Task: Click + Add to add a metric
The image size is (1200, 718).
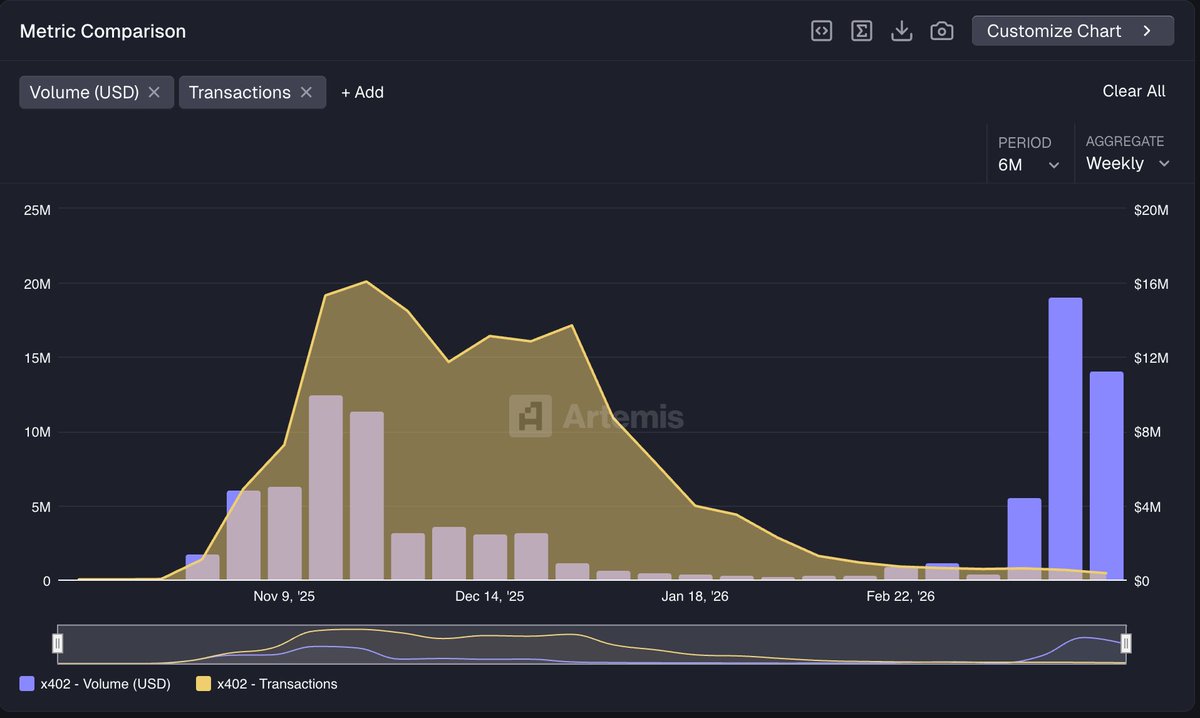Action: [362, 92]
